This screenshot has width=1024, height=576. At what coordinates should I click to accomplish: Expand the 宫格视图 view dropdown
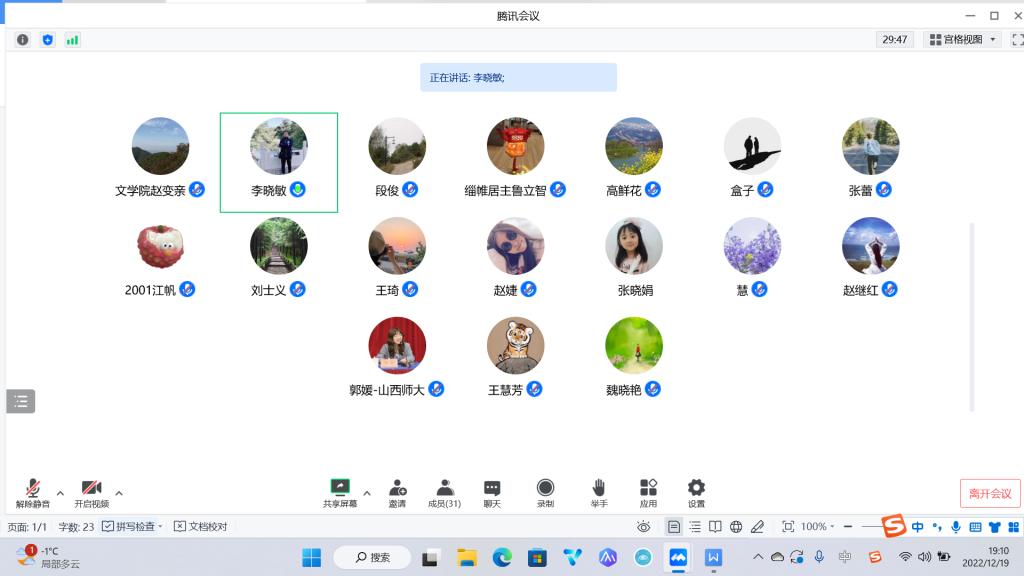pyautogui.click(x=963, y=40)
